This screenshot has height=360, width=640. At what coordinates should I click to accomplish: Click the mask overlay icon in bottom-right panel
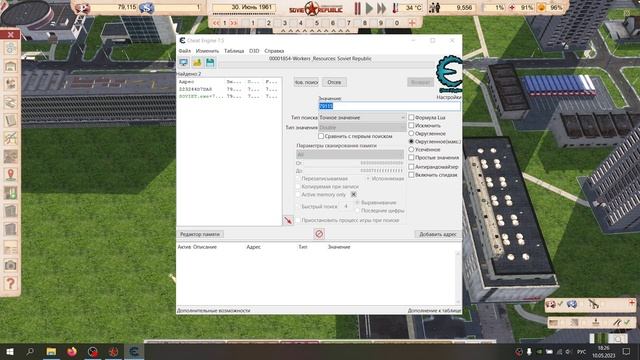click(x=551, y=304)
